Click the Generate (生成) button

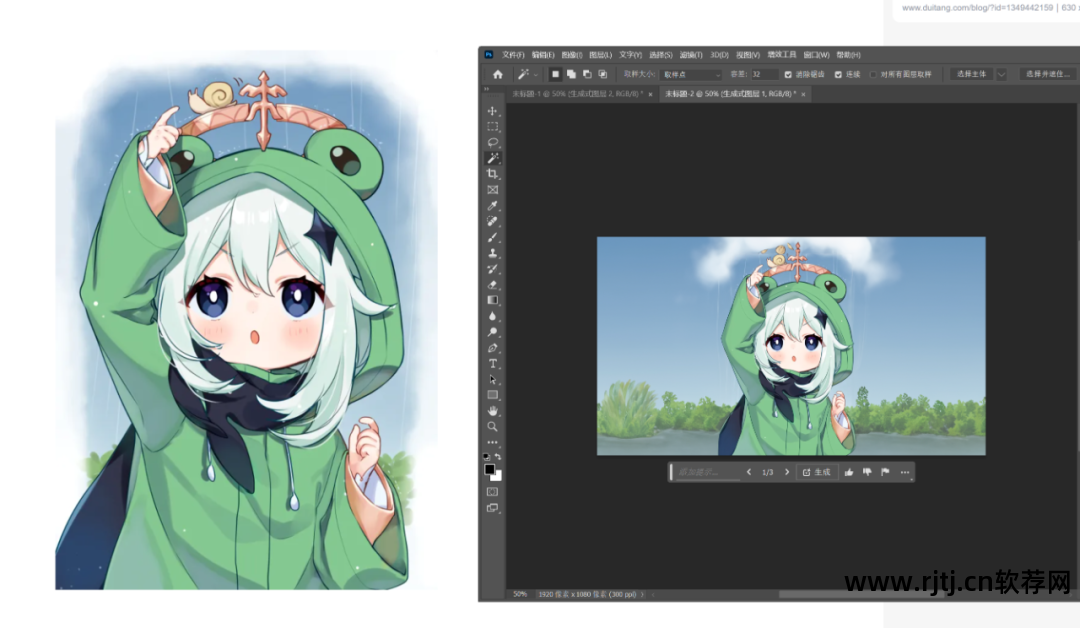pos(816,472)
